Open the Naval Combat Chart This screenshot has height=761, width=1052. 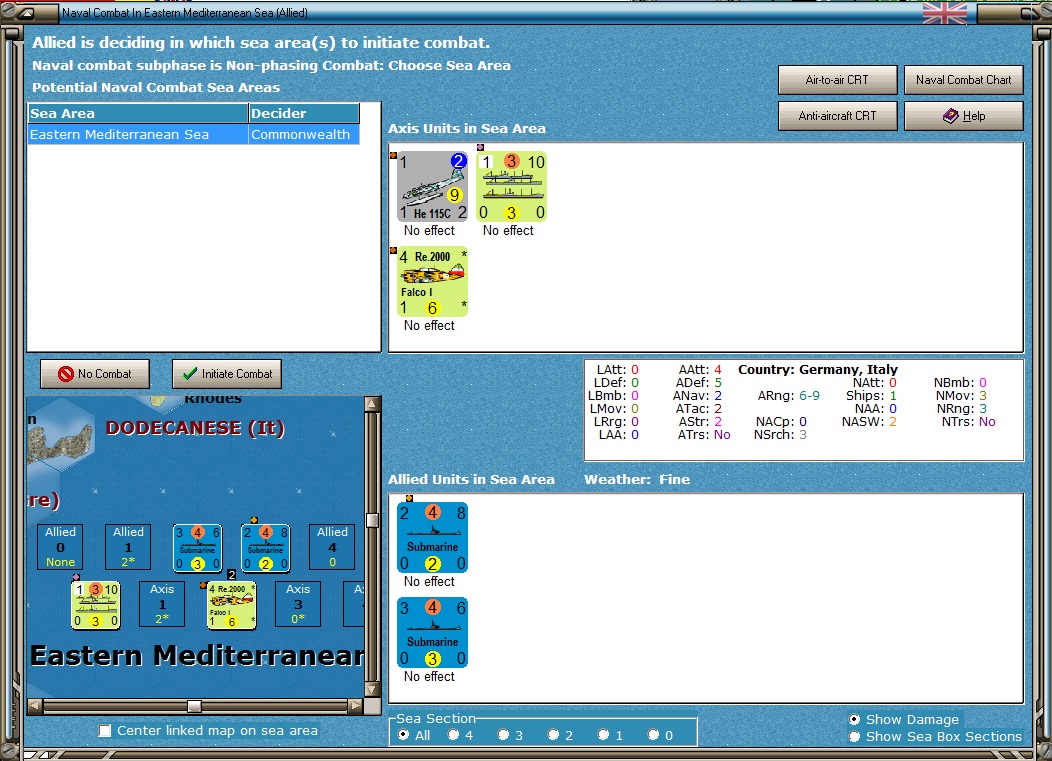click(x=963, y=80)
